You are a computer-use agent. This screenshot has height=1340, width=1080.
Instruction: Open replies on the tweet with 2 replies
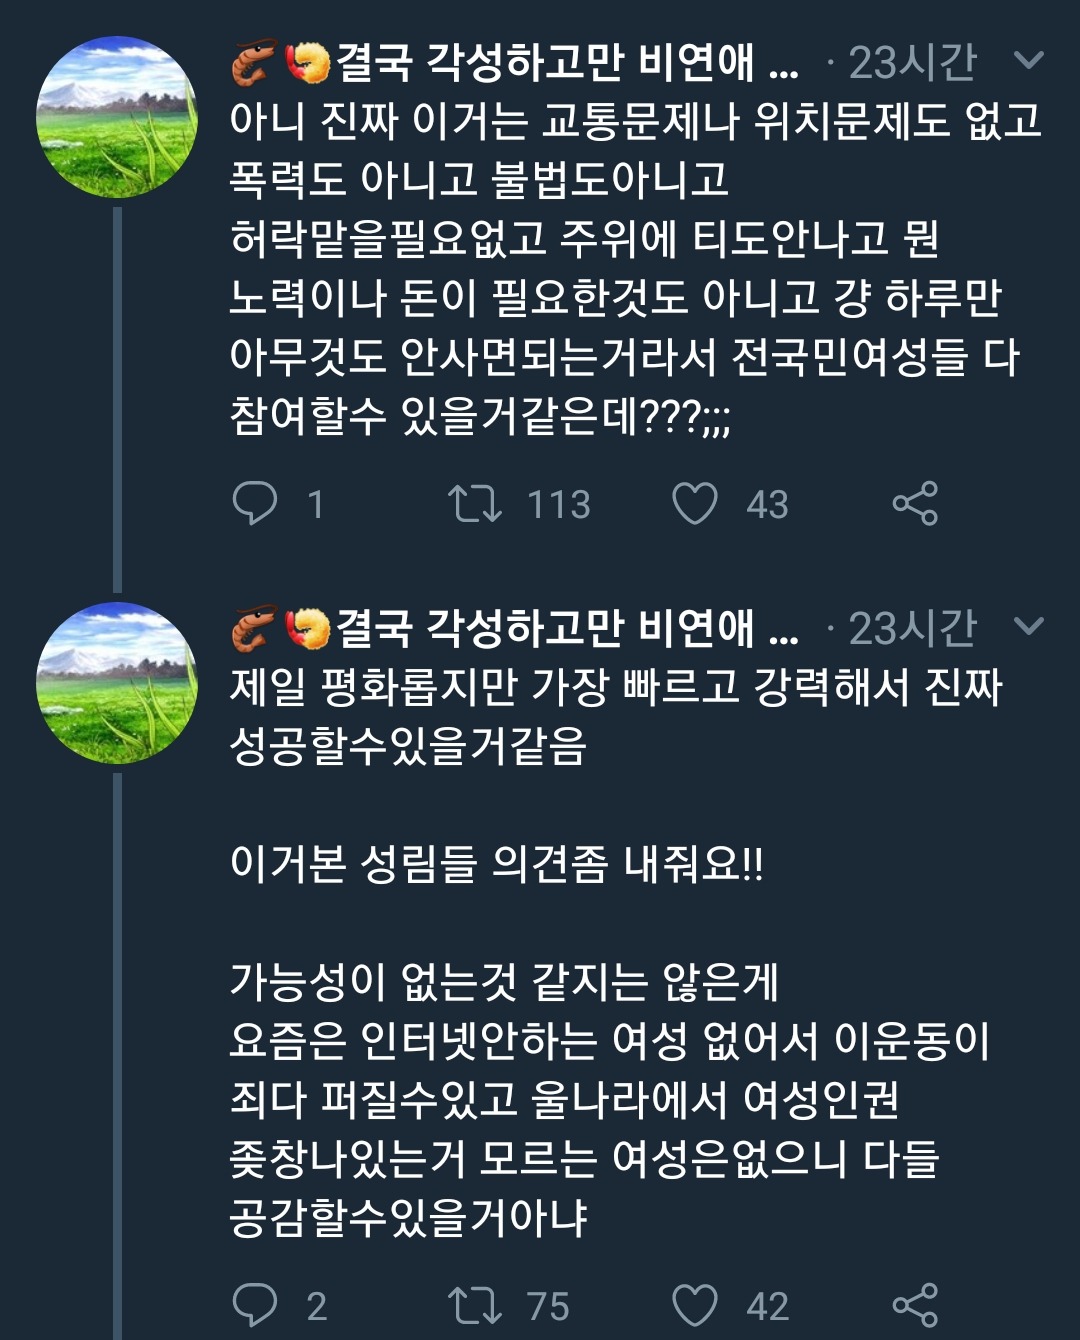pyautogui.click(x=255, y=1305)
